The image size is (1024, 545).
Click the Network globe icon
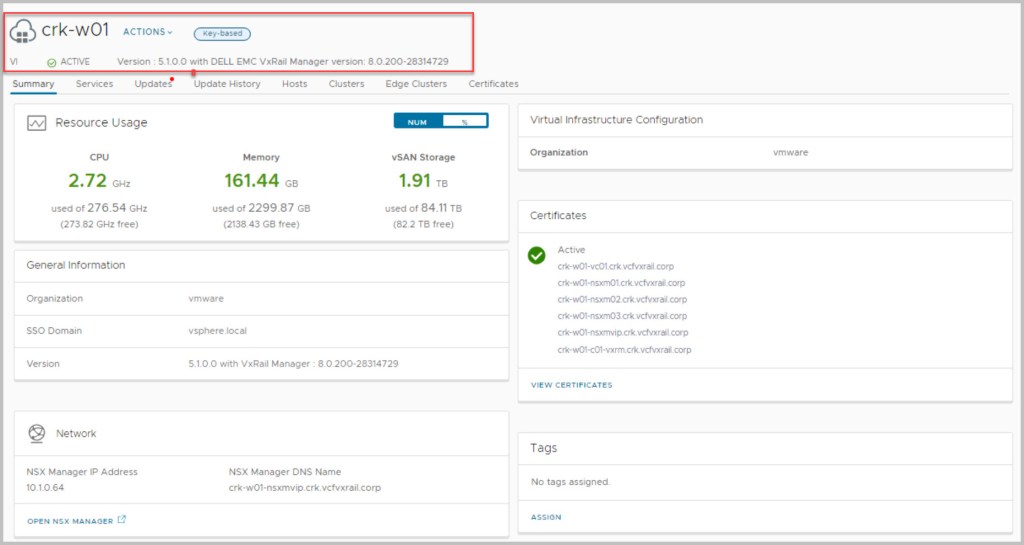pos(37,433)
